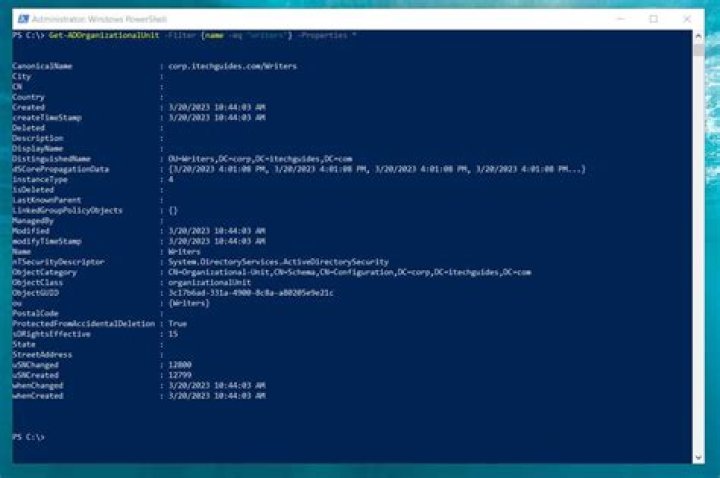Click the nTSecurityDescriptor value
Image resolution: width=720 pixels, height=478 pixels.
point(278,262)
